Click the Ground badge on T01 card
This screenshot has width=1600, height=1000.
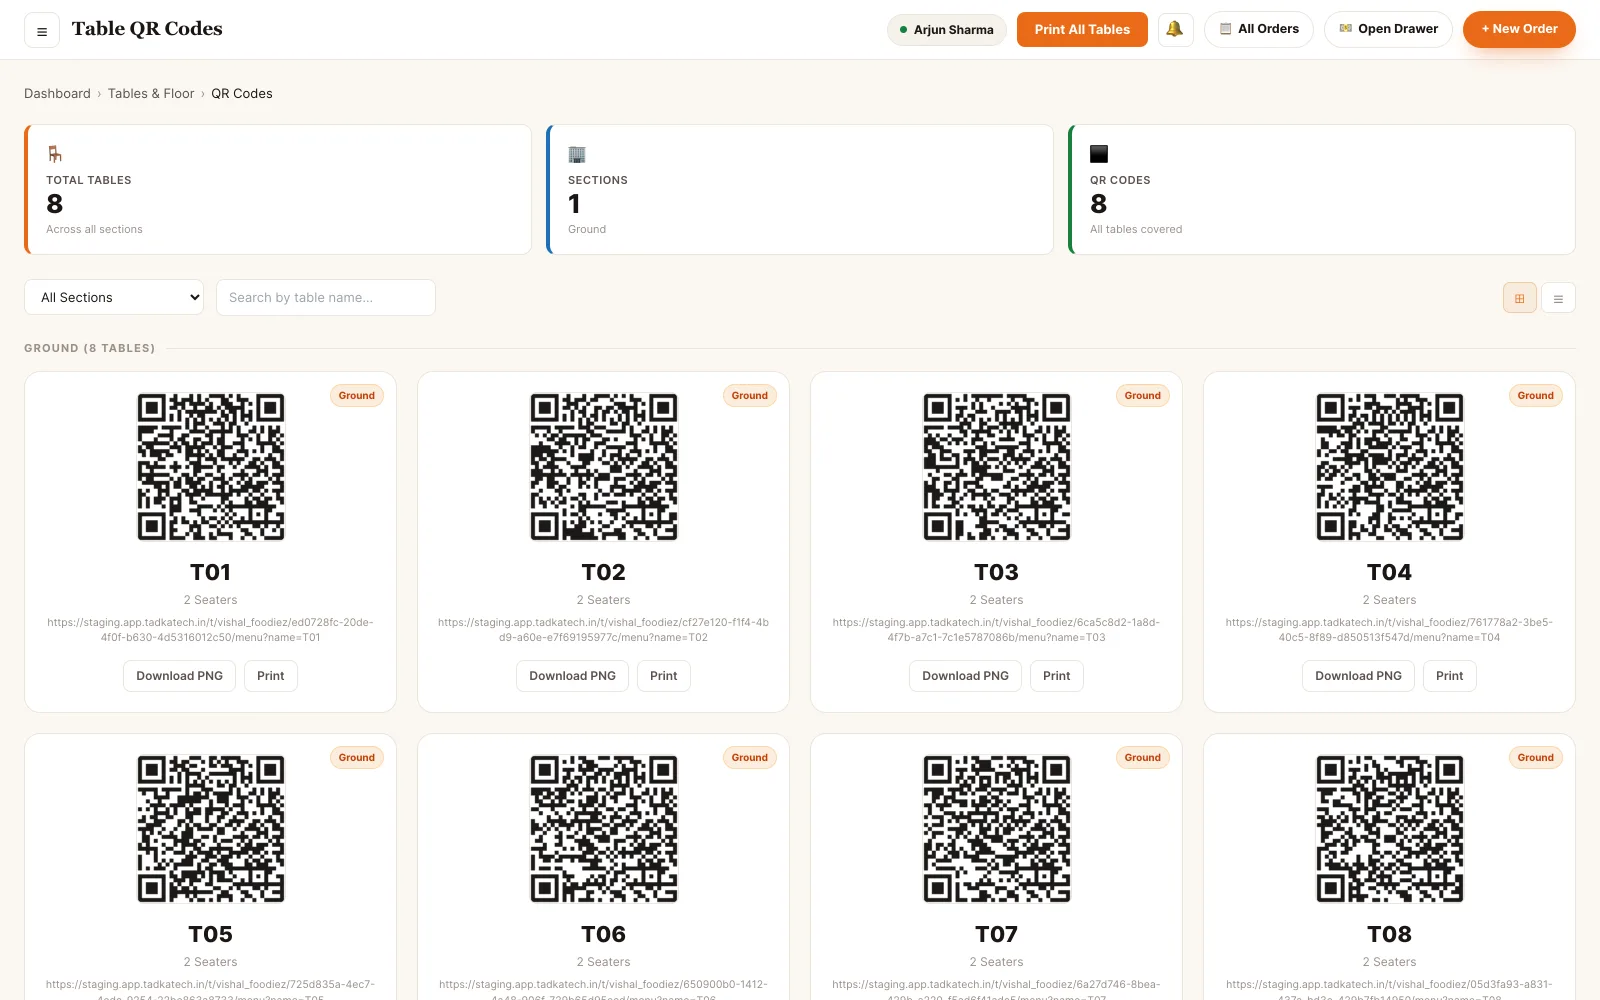click(x=357, y=396)
